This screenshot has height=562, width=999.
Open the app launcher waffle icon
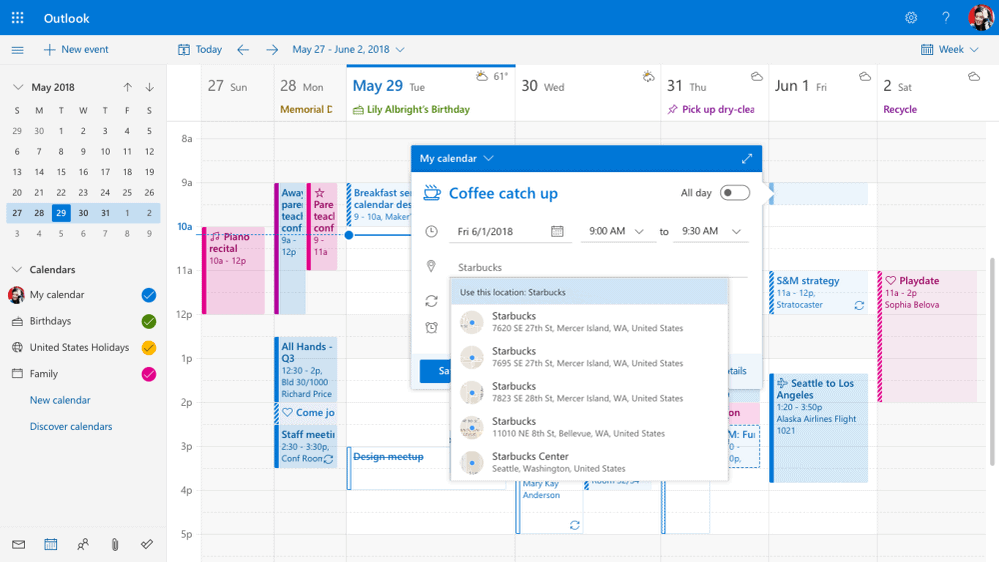(x=17, y=18)
